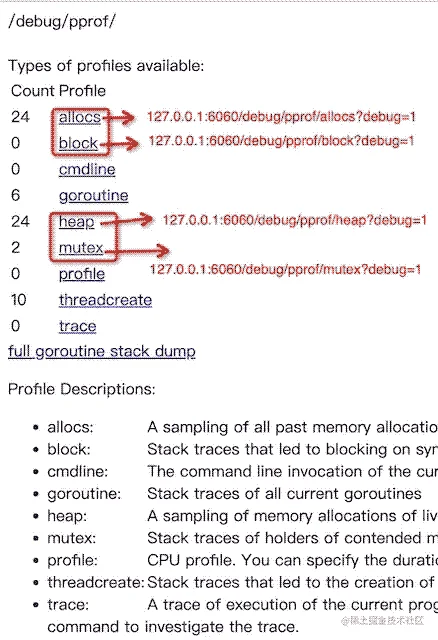Open the heap profile link
438x640 pixels.
point(76,222)
